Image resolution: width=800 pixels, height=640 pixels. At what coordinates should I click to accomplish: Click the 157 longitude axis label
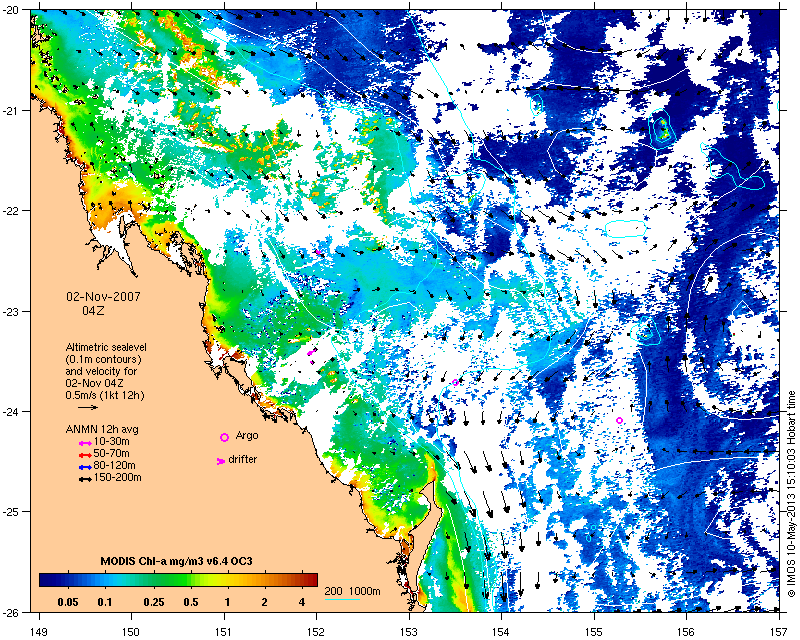coord(780,632)
